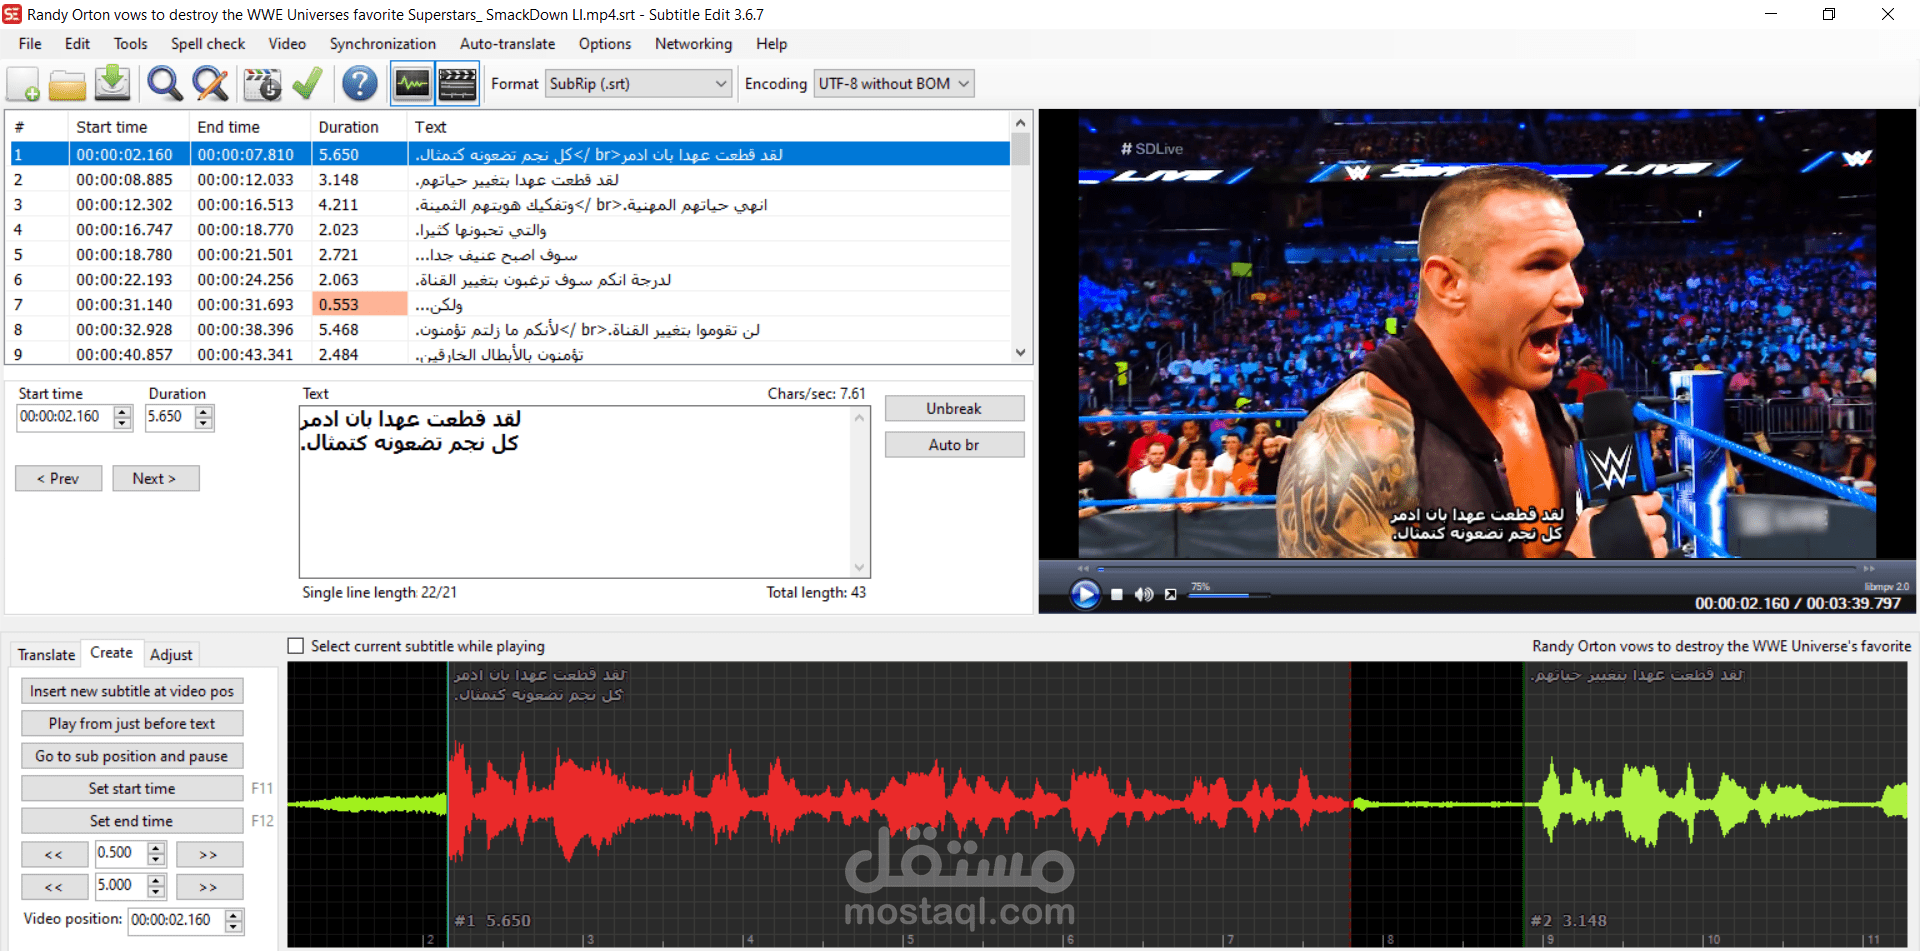
Task: Click the Set end time button
Action: pos(132,821)
